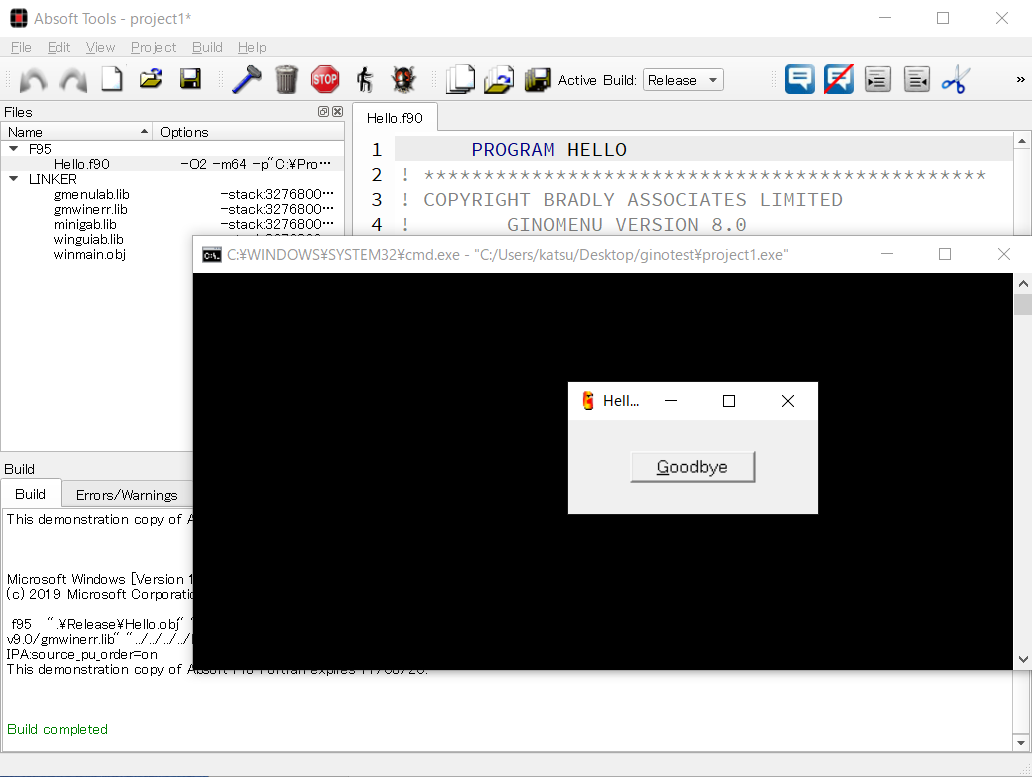
Task: Stop the build with STOP sign icon
Action: (324, 80)
